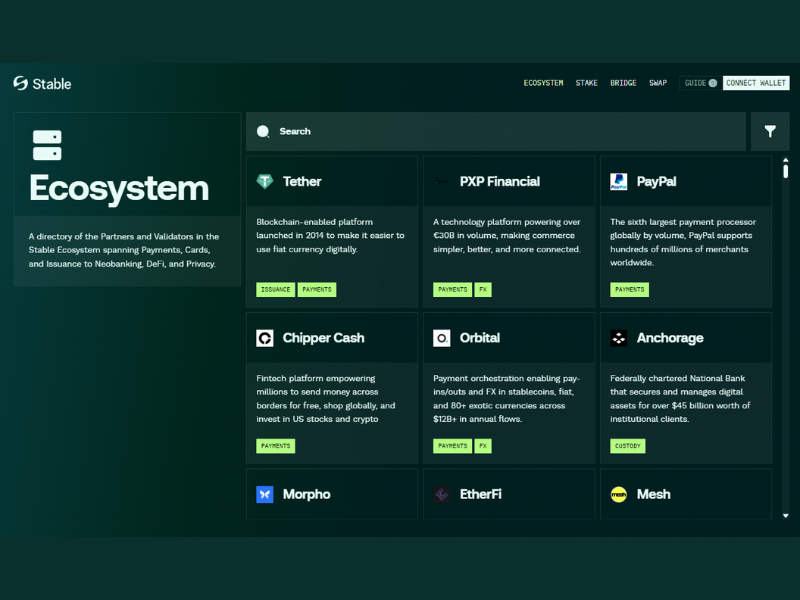Screen dimensions: 800x600
Task: Open the Chipper Cash card title
Action: pyautogui.click(x=323, y=338)
